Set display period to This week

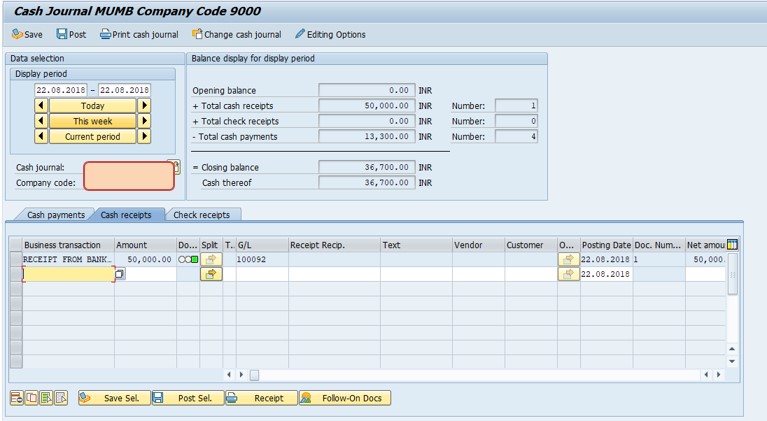pyautogui.click(x=92, y=121)
